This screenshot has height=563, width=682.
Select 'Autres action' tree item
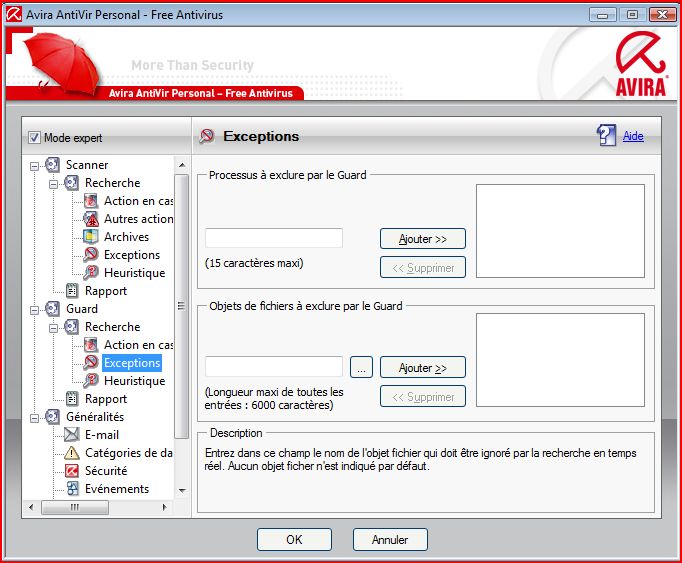coord(138,219)
